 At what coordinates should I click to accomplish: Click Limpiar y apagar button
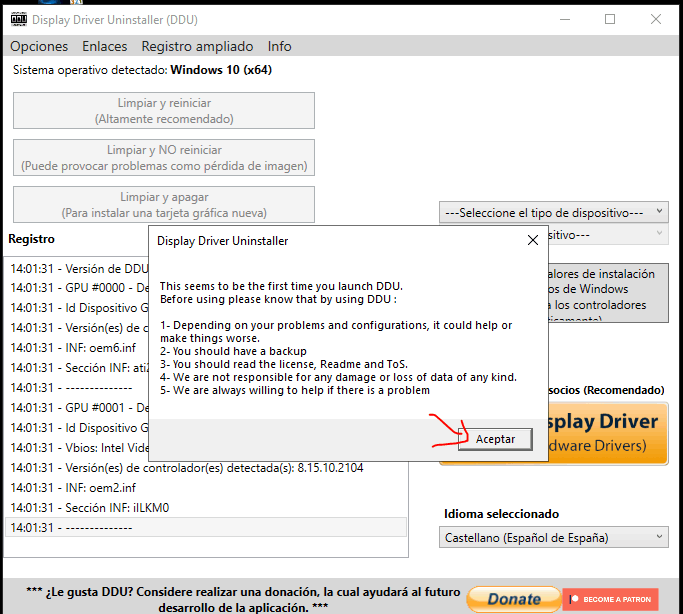tap(164, 205)
